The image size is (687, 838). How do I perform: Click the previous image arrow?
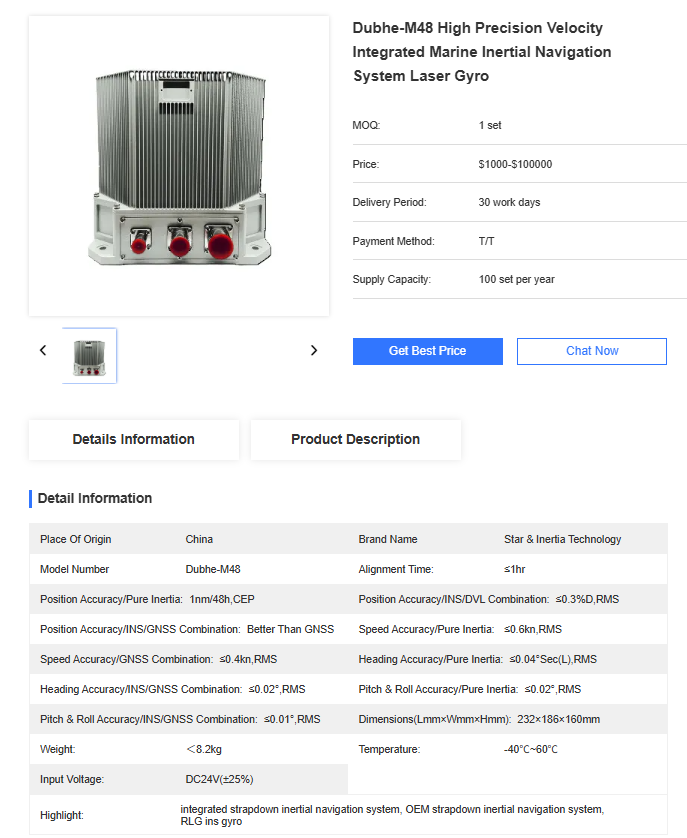click(x=43, y=351)
